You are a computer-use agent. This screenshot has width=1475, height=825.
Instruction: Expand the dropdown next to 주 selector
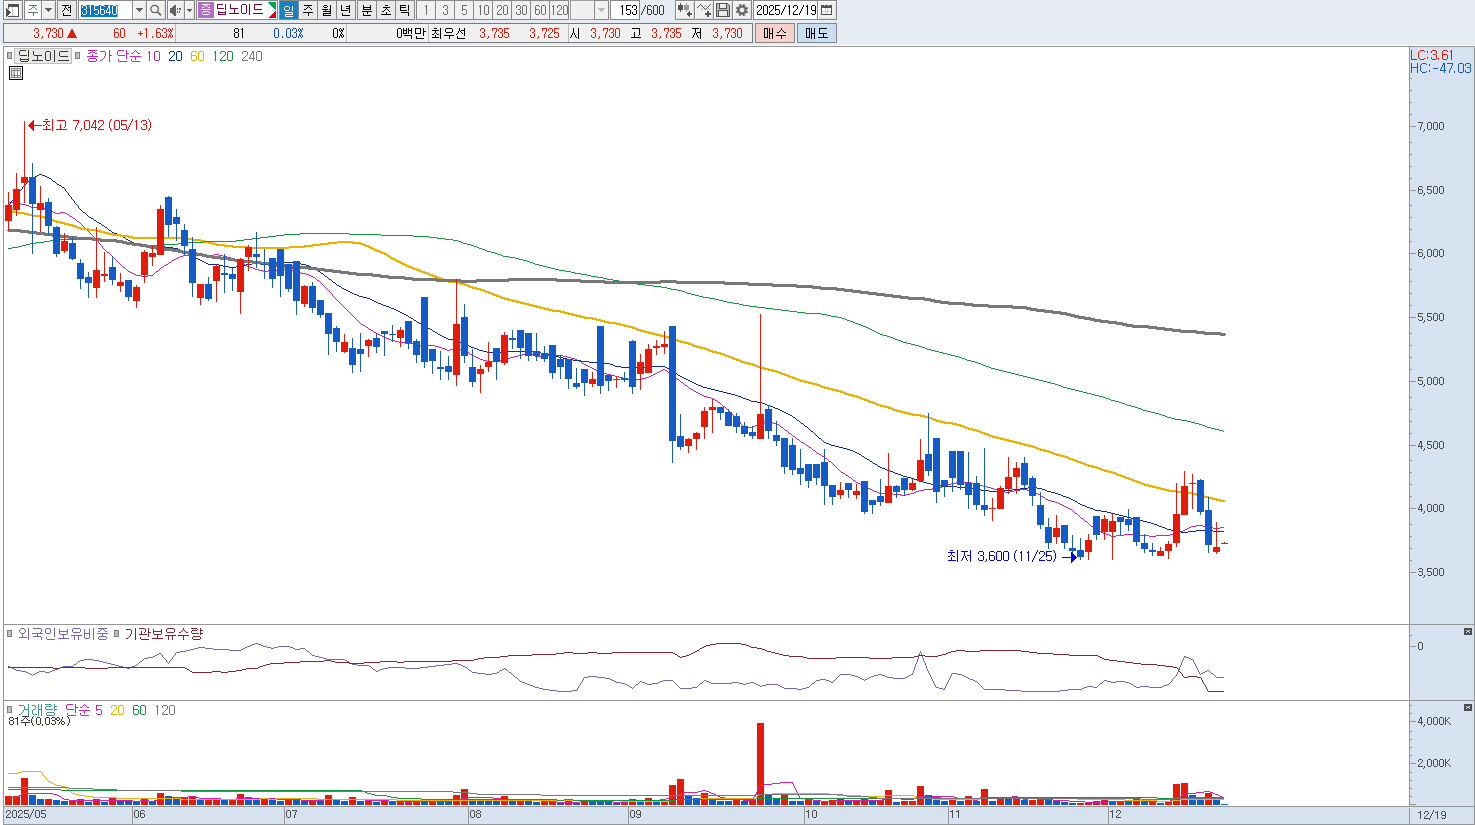pos(48,10)
